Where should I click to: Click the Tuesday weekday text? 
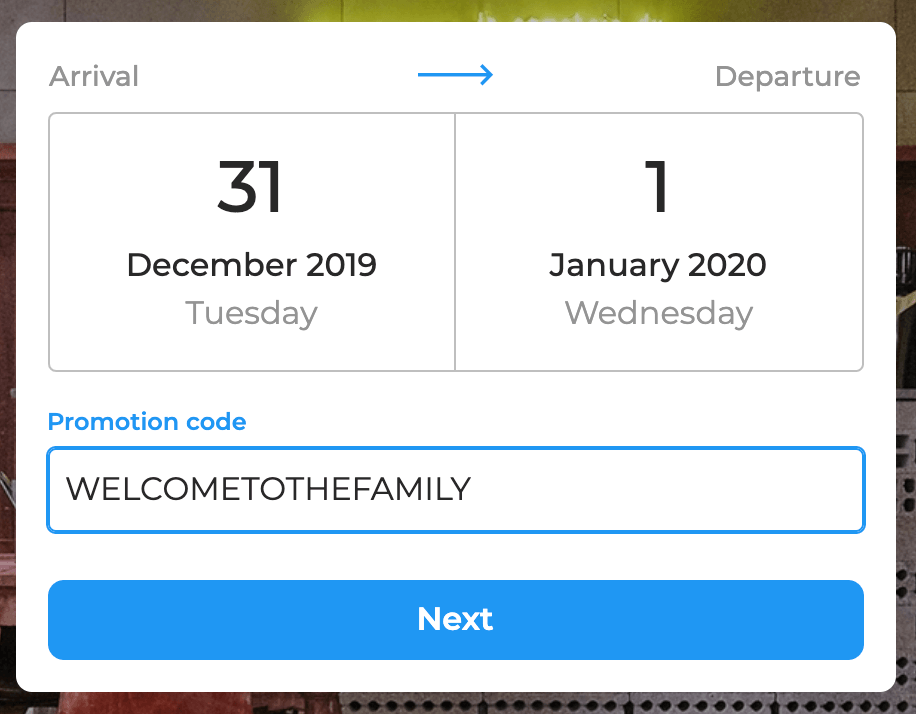[x=252, y=313]
